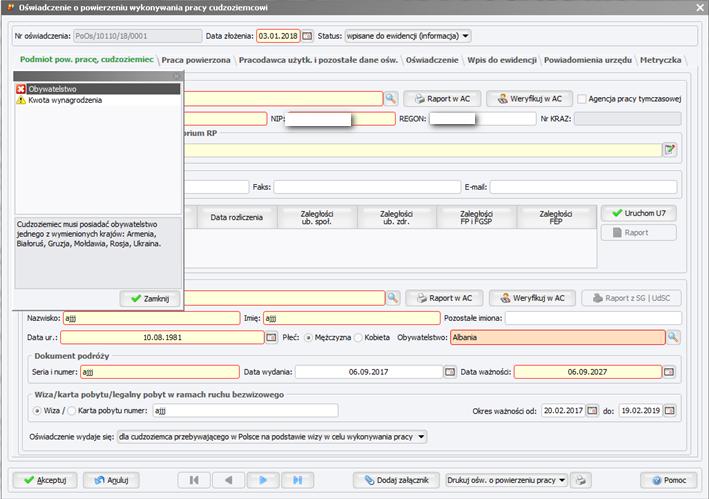Open calendar for Data ur. field
Screen dimensions: 709x499
coord(271,337)
